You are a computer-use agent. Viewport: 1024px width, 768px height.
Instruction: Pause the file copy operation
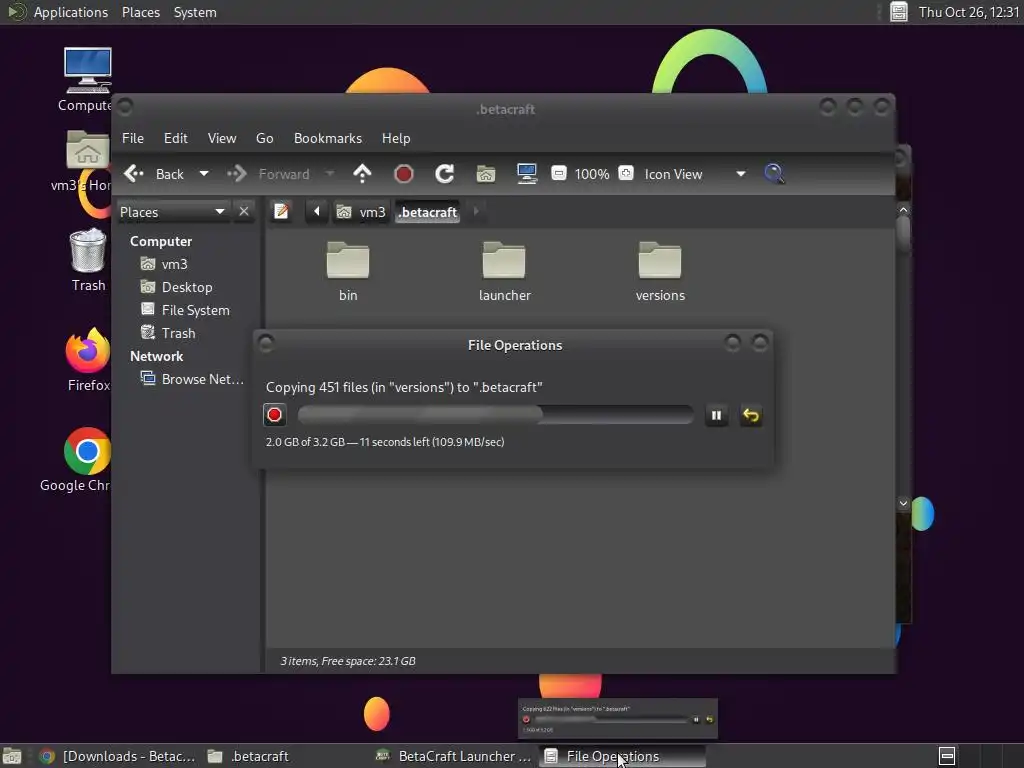click(716, 415)
